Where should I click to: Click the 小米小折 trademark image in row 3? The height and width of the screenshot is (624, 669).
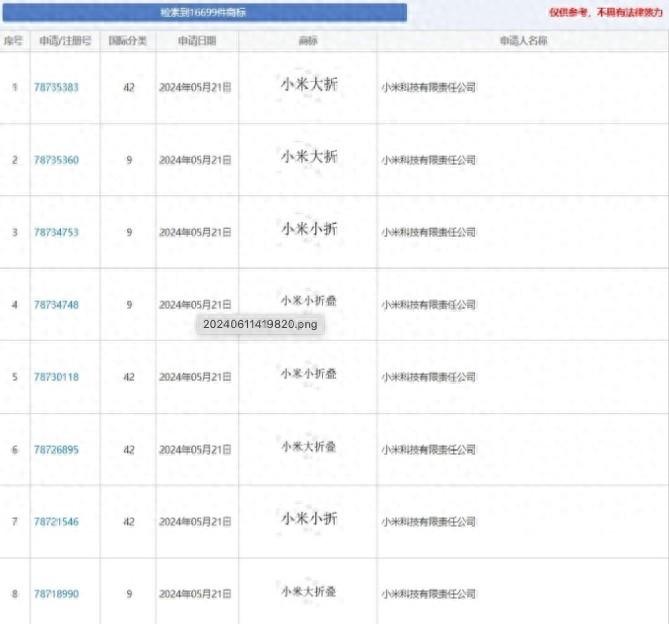[x=309, y=229]
